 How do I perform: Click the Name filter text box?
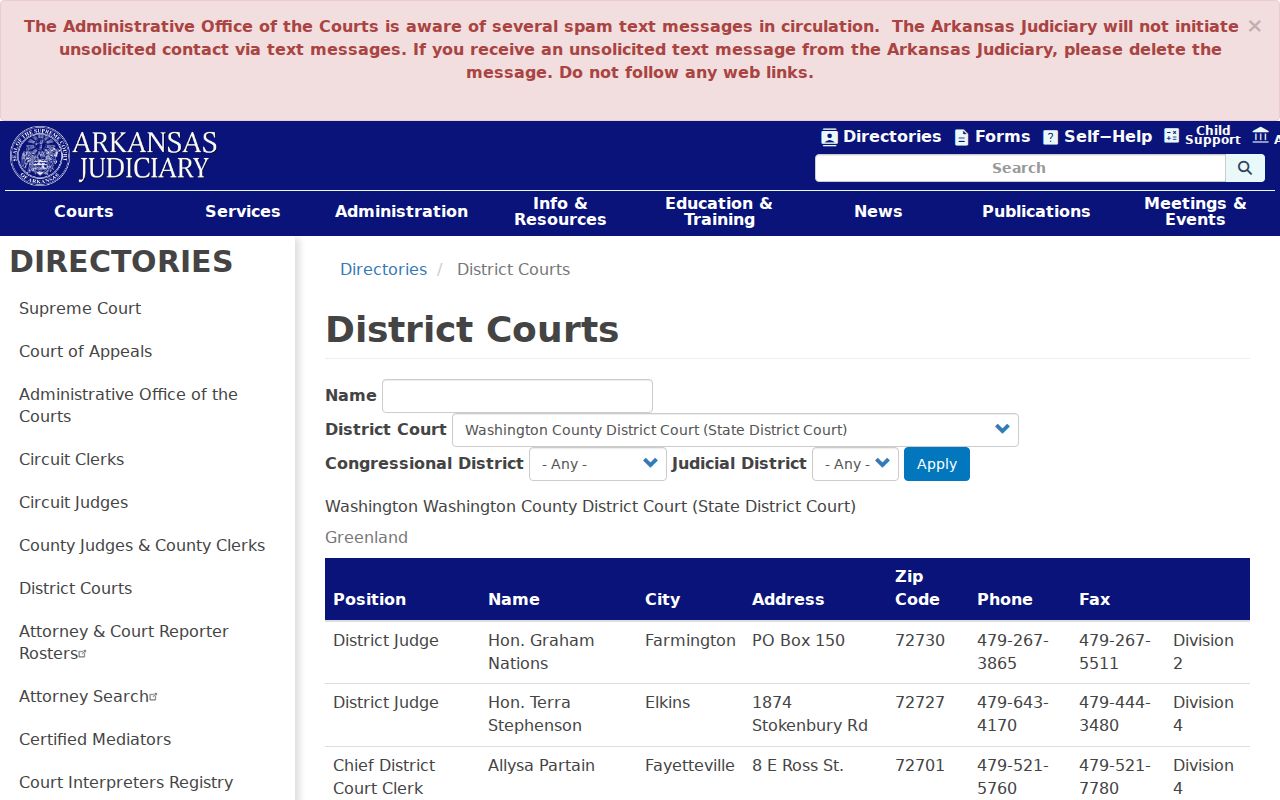pos(517,396)
